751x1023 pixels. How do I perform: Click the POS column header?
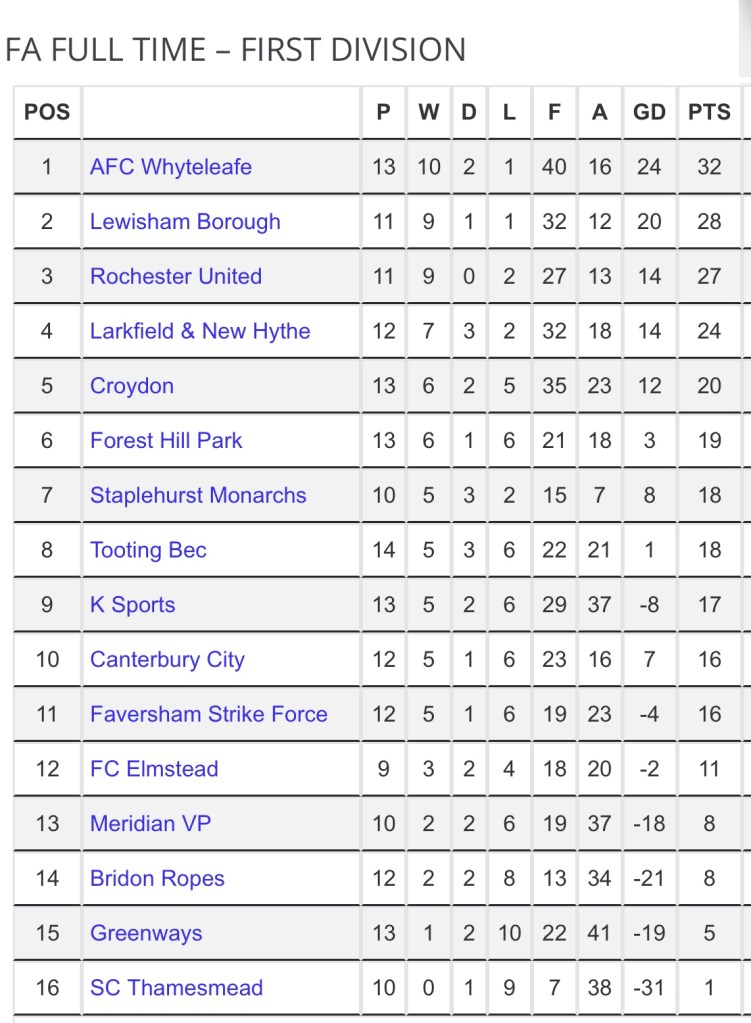[x=47, y=112]
